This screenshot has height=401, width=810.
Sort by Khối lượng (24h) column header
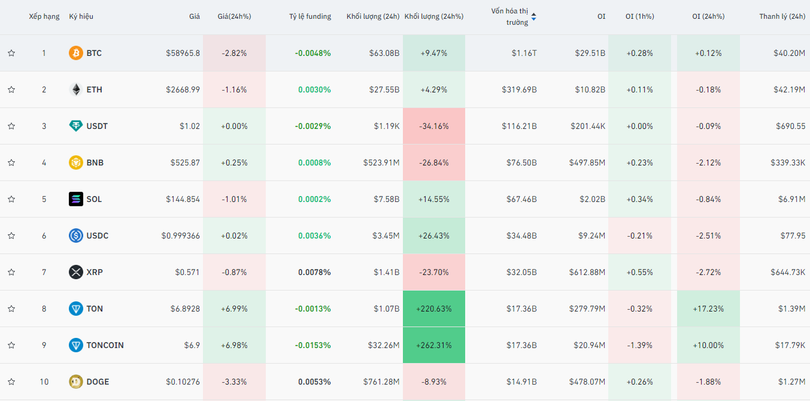point(372,17)
